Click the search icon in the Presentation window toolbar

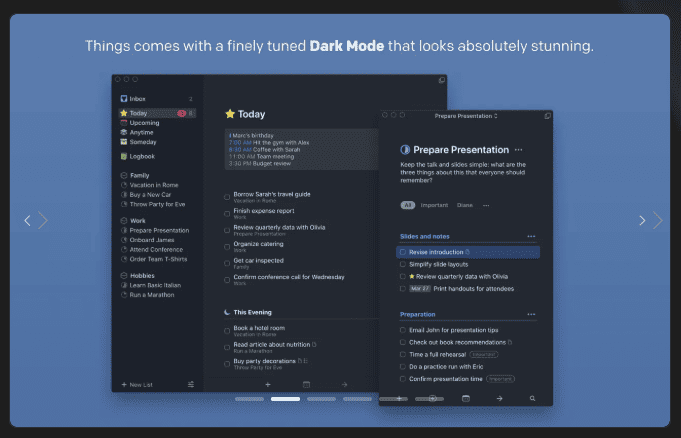(x=532, y=398)
